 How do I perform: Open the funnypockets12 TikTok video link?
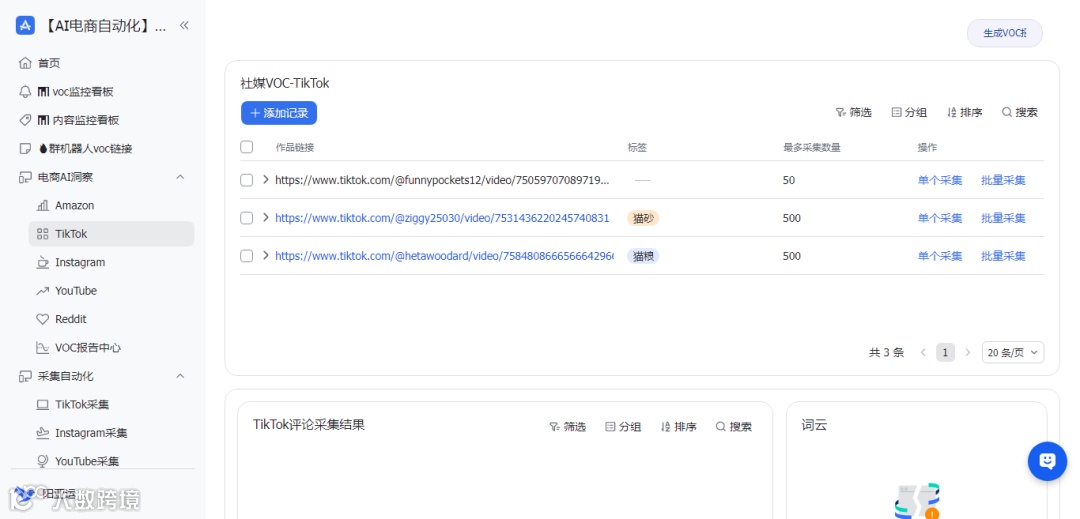(443, 180)
